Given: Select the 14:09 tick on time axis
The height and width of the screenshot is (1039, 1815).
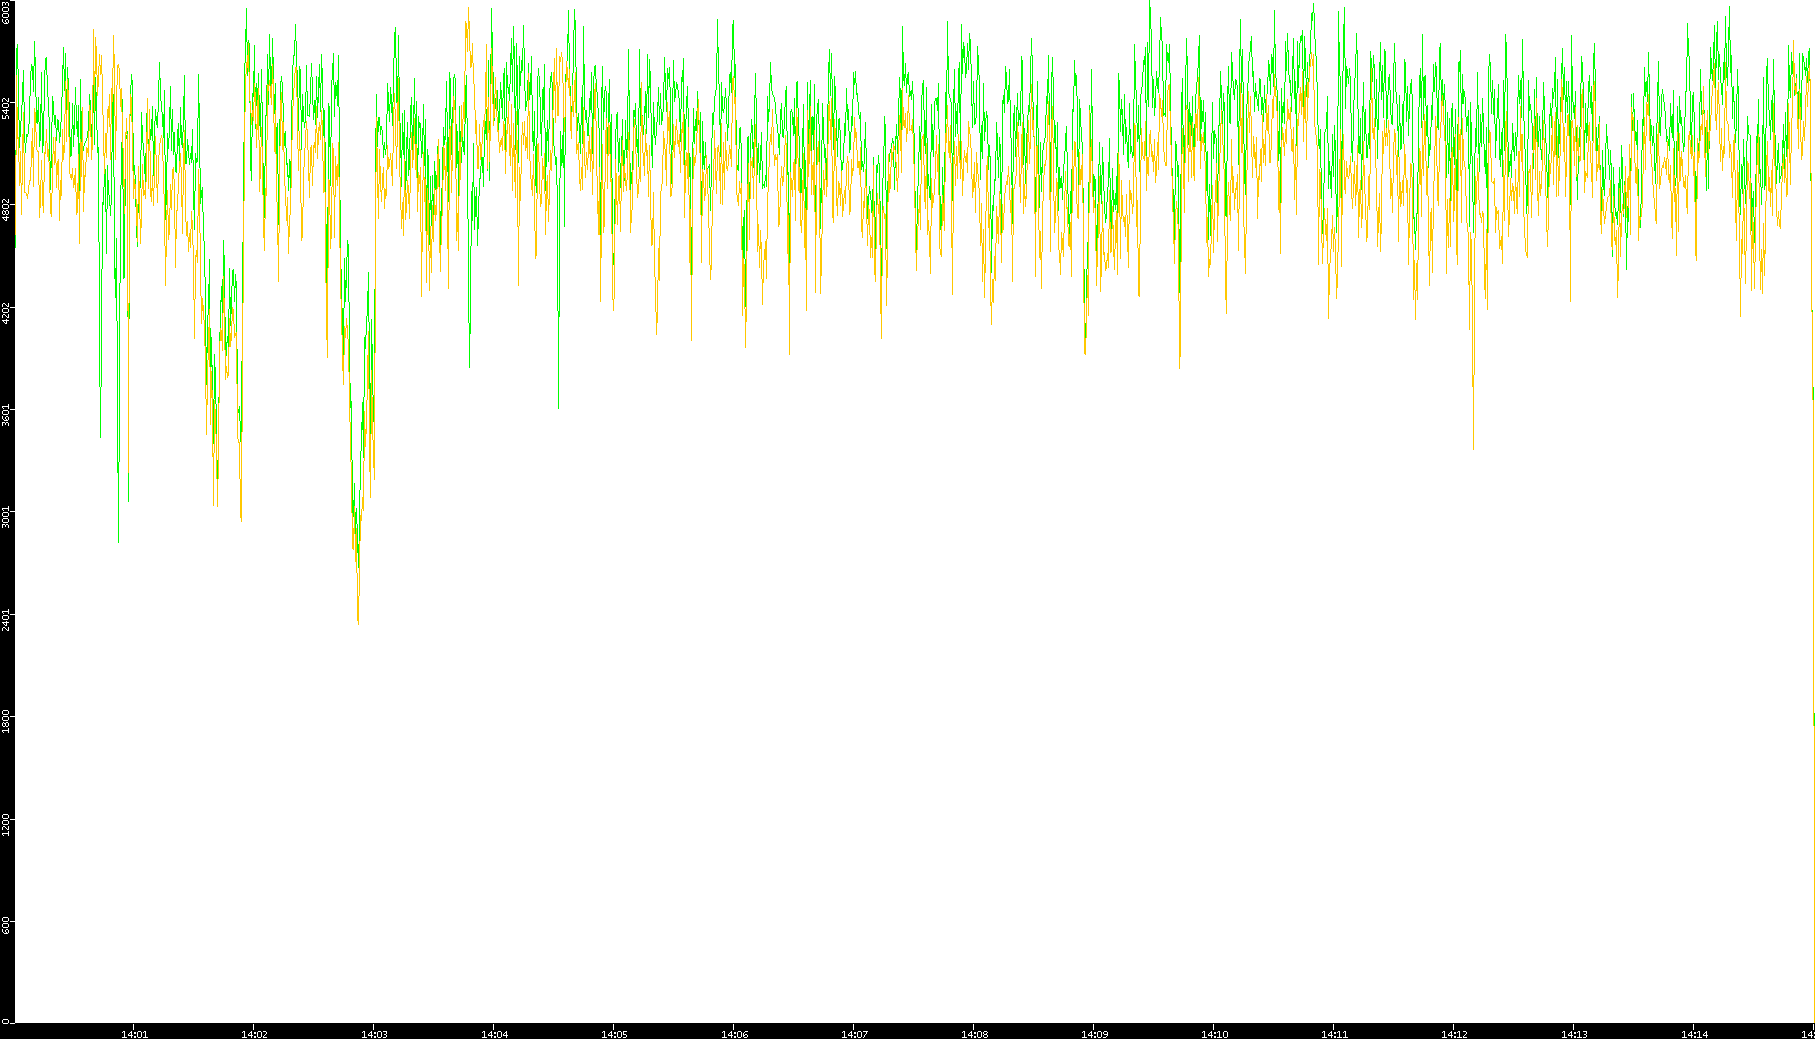Looking at the screenshot, I should (1094, 1034).
